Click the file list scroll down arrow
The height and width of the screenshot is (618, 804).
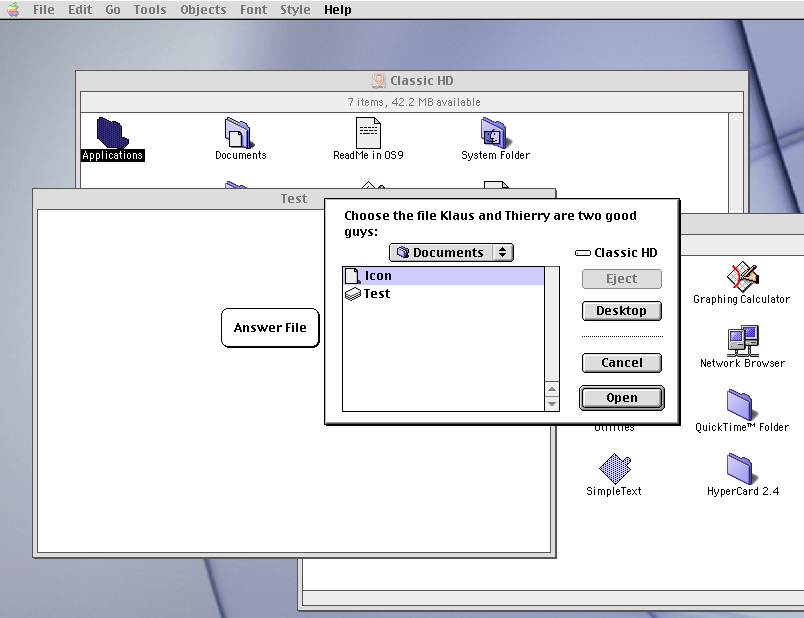pyautogui.click(x=552, y=404)
